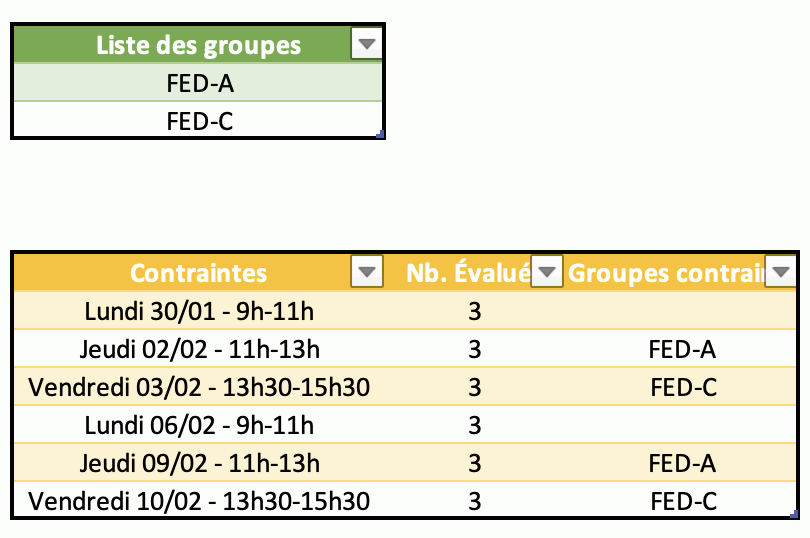The image size is (810, 538).
Task: Select the FED-A cell in the Jeudi 02/02 row
Action: coord(682,349)
